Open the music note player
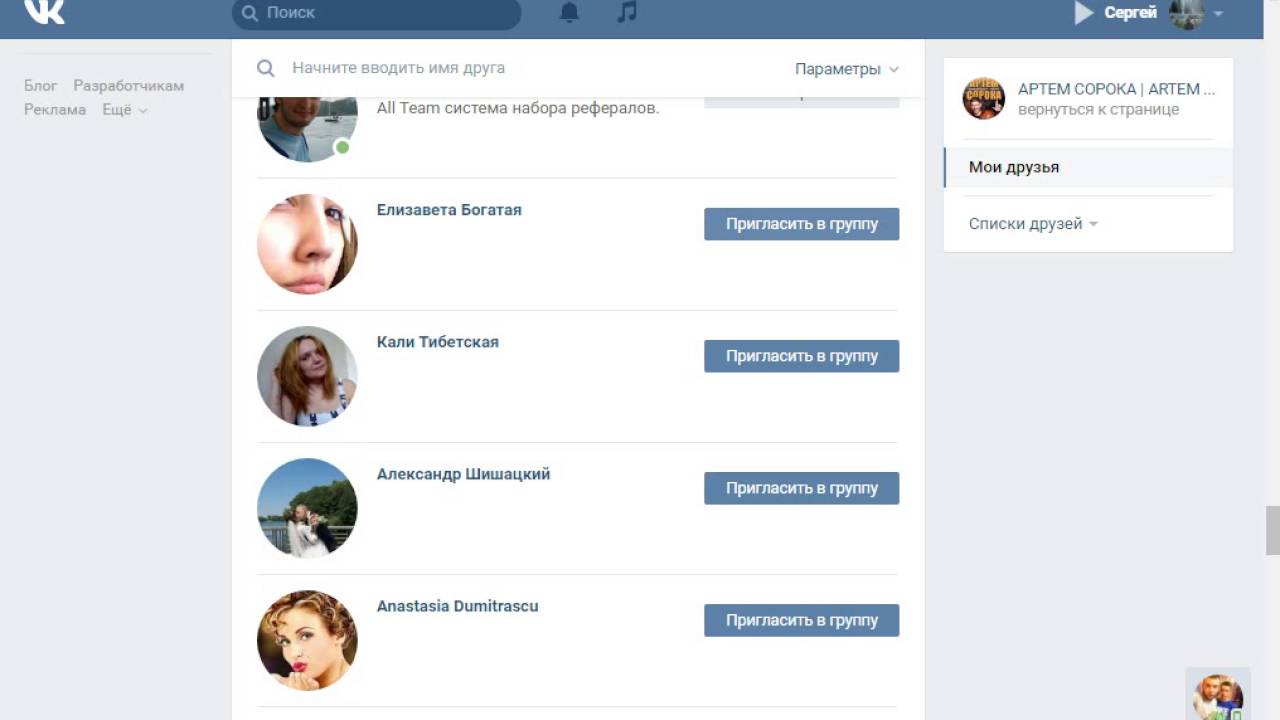The width and height of the screenshot is (1280, 720). pos(627,12)
